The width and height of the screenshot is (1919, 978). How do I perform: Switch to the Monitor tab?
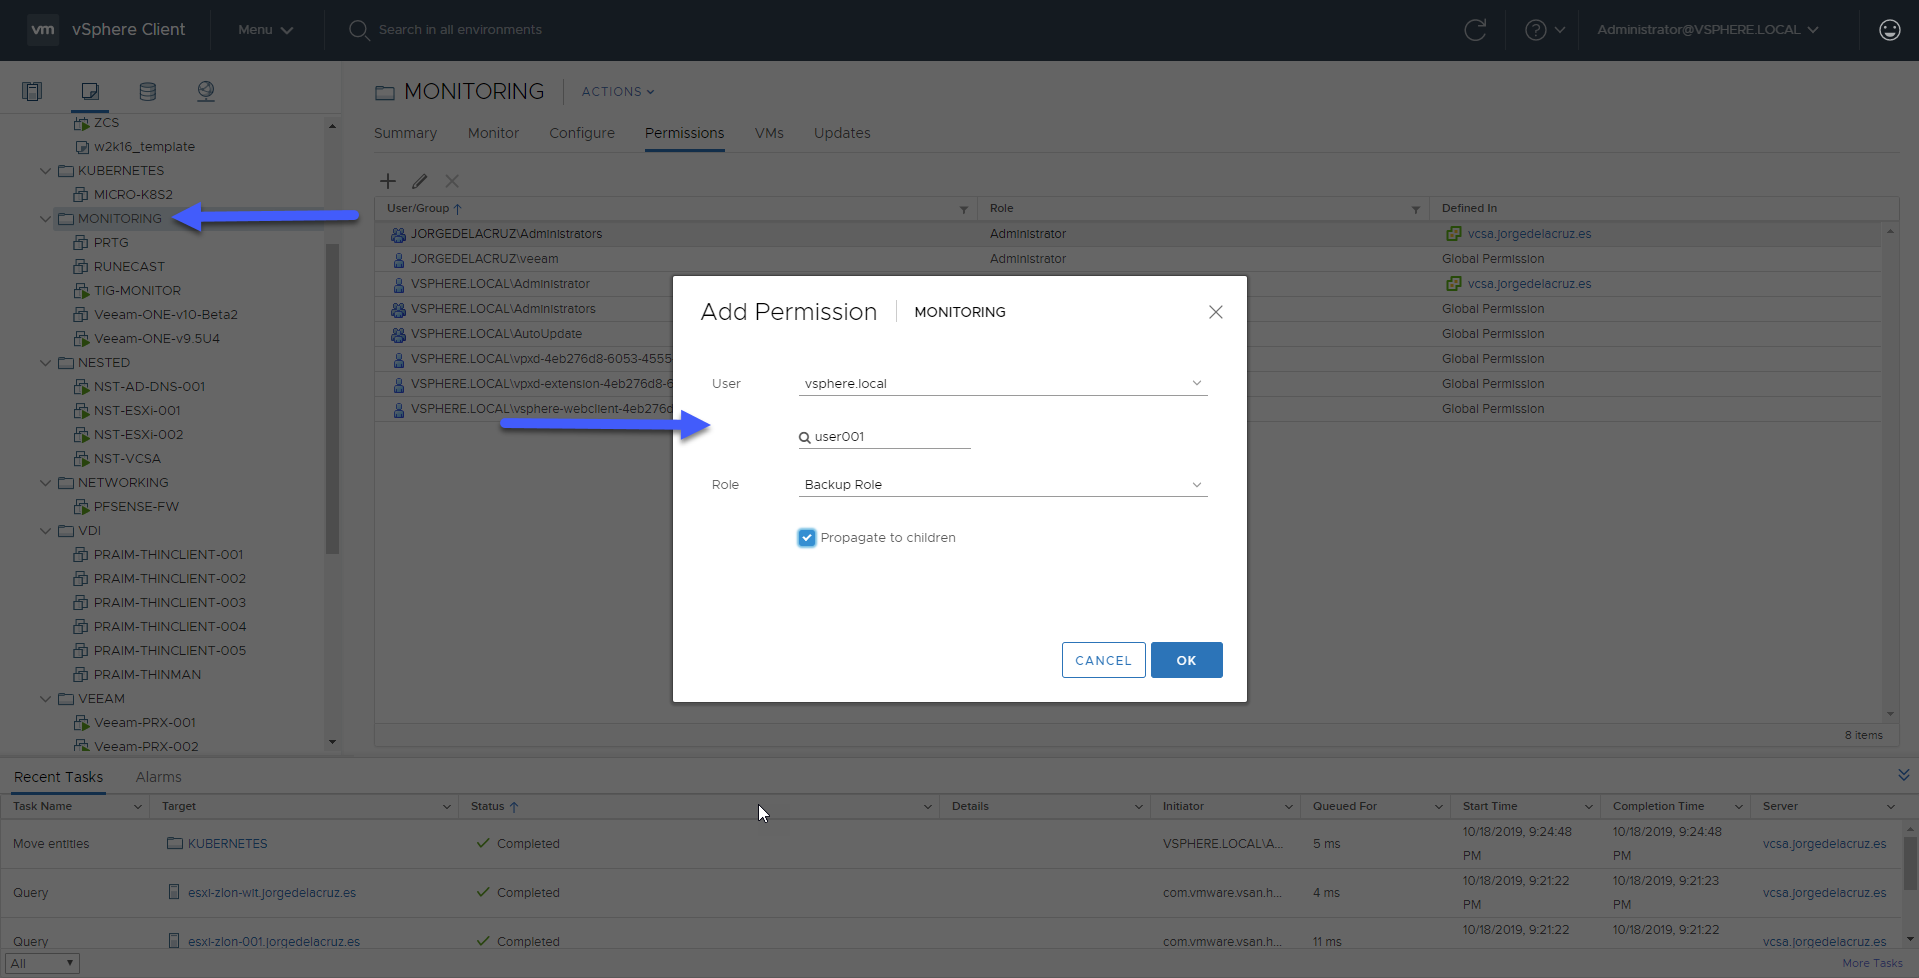(493, 133)
